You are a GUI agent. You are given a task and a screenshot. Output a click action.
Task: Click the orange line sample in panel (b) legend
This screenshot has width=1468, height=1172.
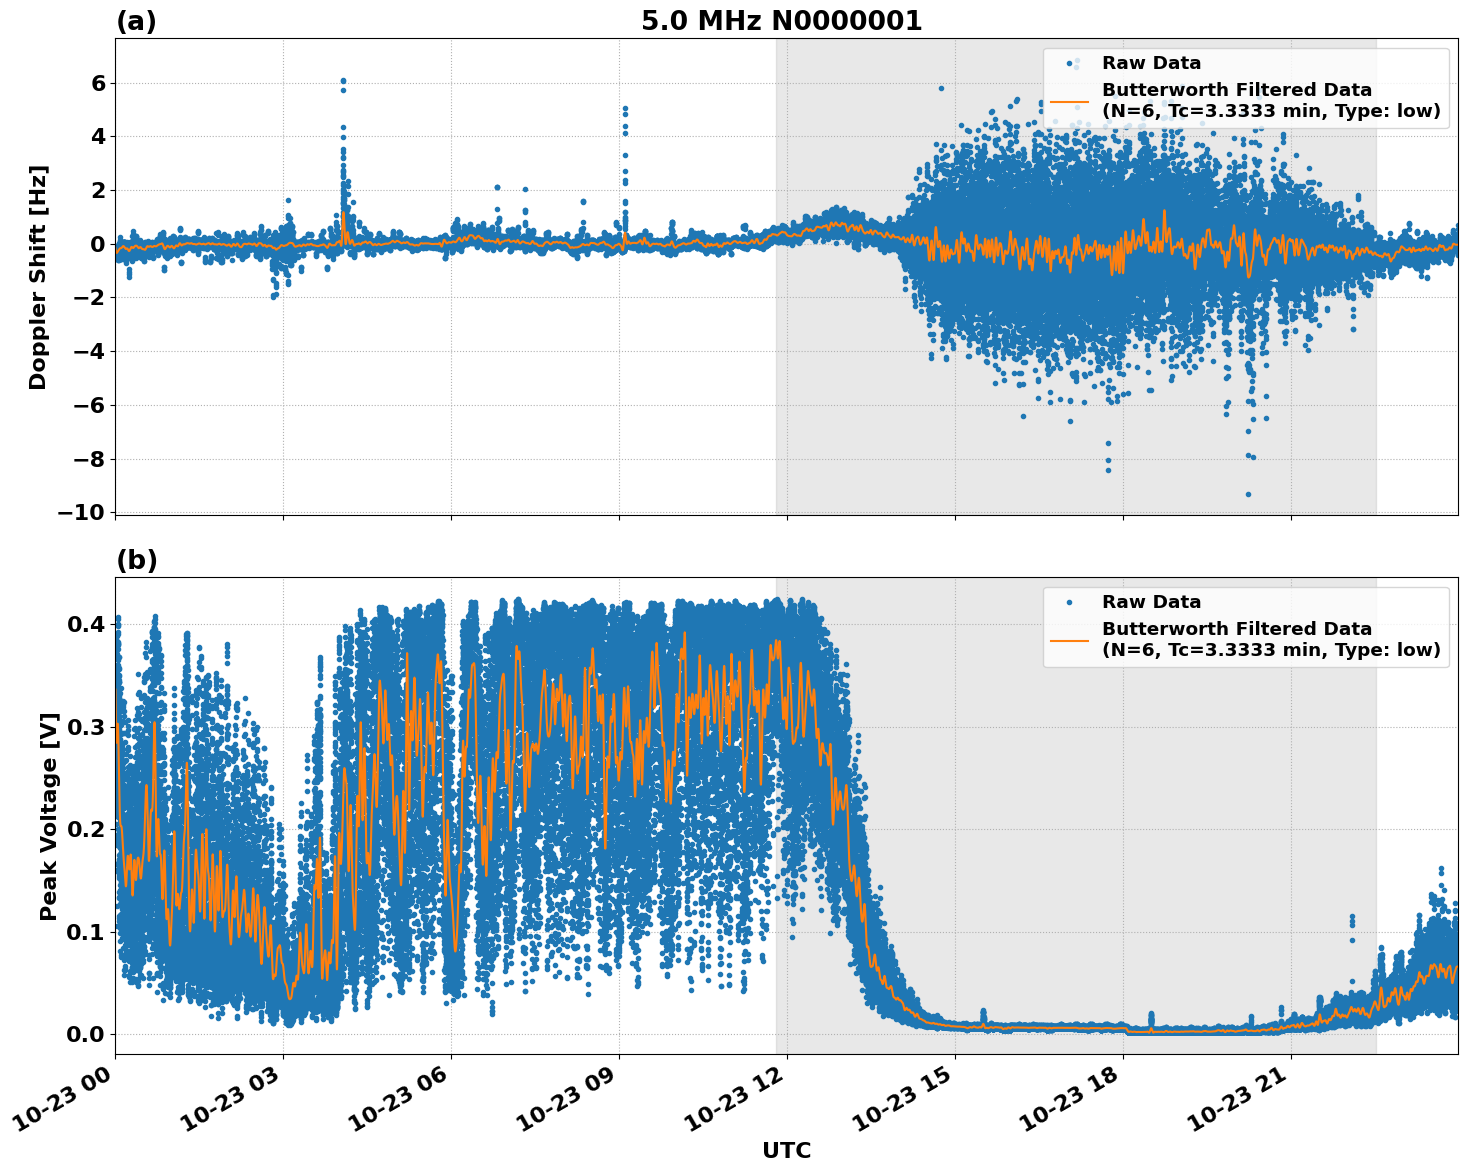pos(1069,641)
